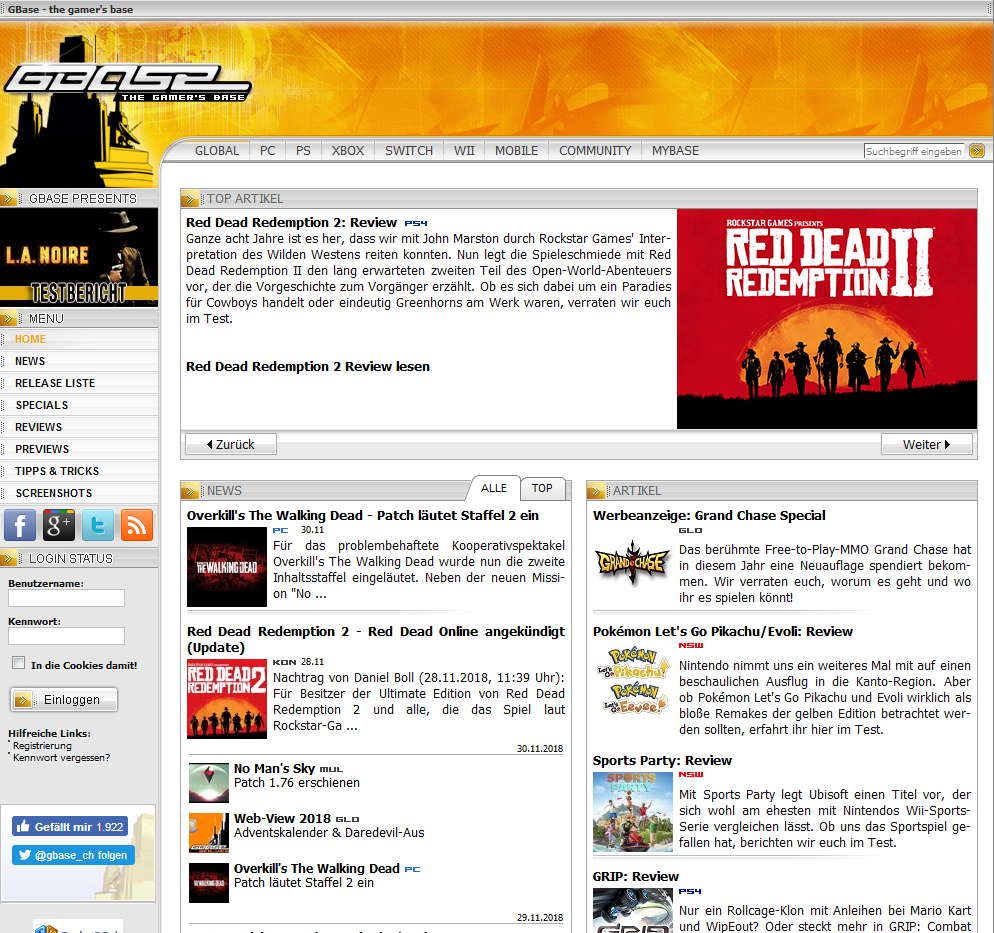Screen dimensions: 994x933
Task: Open PREVIEWS in the side menu
Action: pyautogui.click(x=79, y=449)
